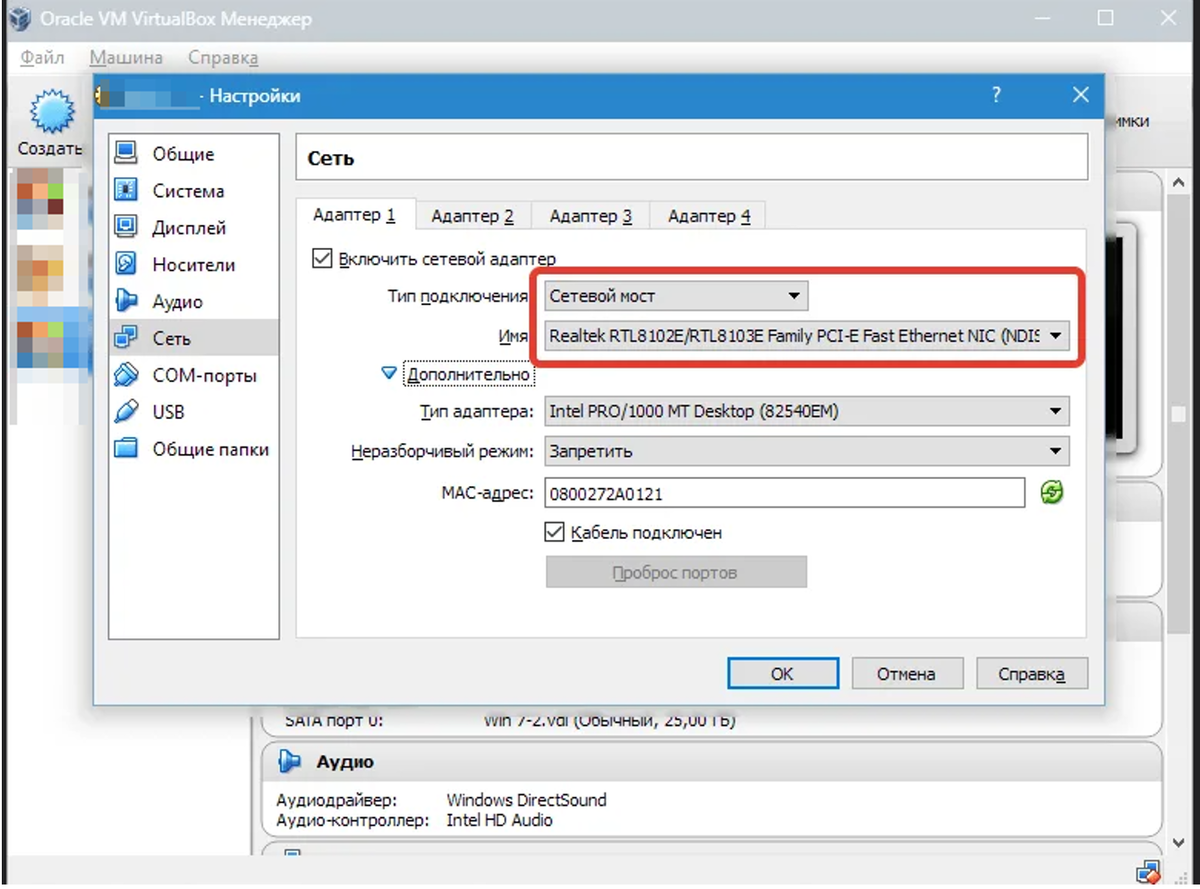Open the Машина menu
Viewport: 1200px width, 889px height.
[126, 58]
